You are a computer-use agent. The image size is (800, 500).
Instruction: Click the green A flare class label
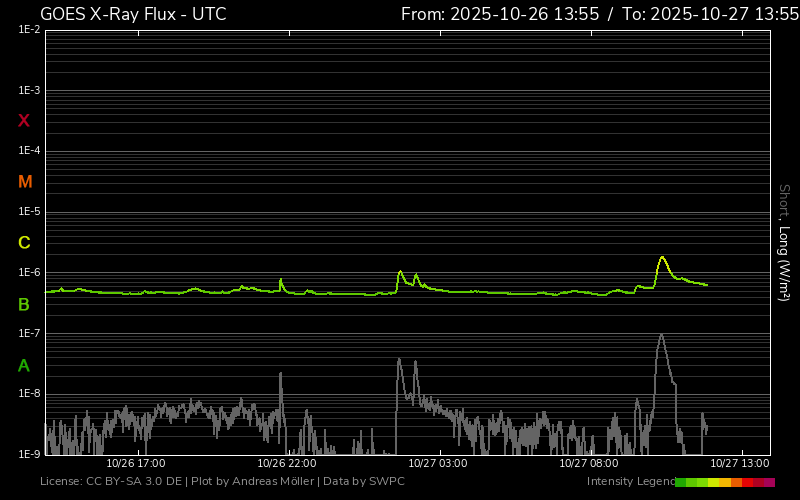click(24, 365)
